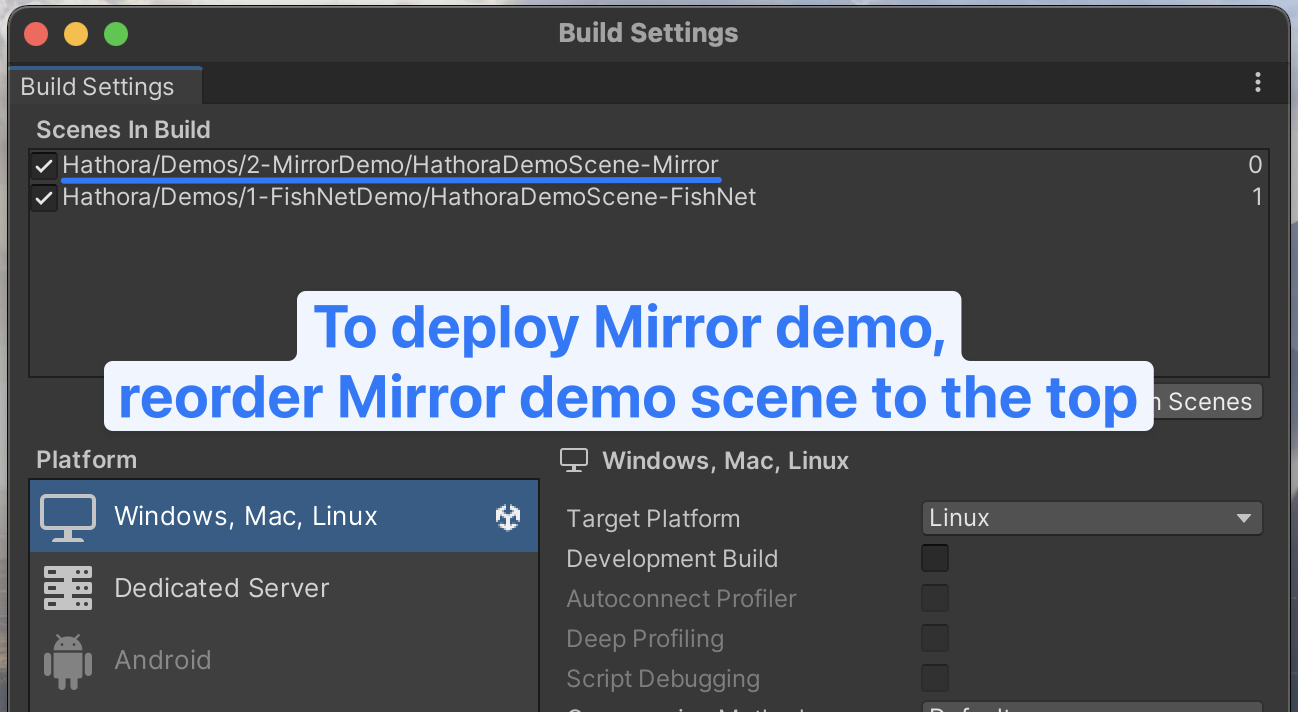
Task: Open the three-dot more options menu
Action: [1257, 84]
